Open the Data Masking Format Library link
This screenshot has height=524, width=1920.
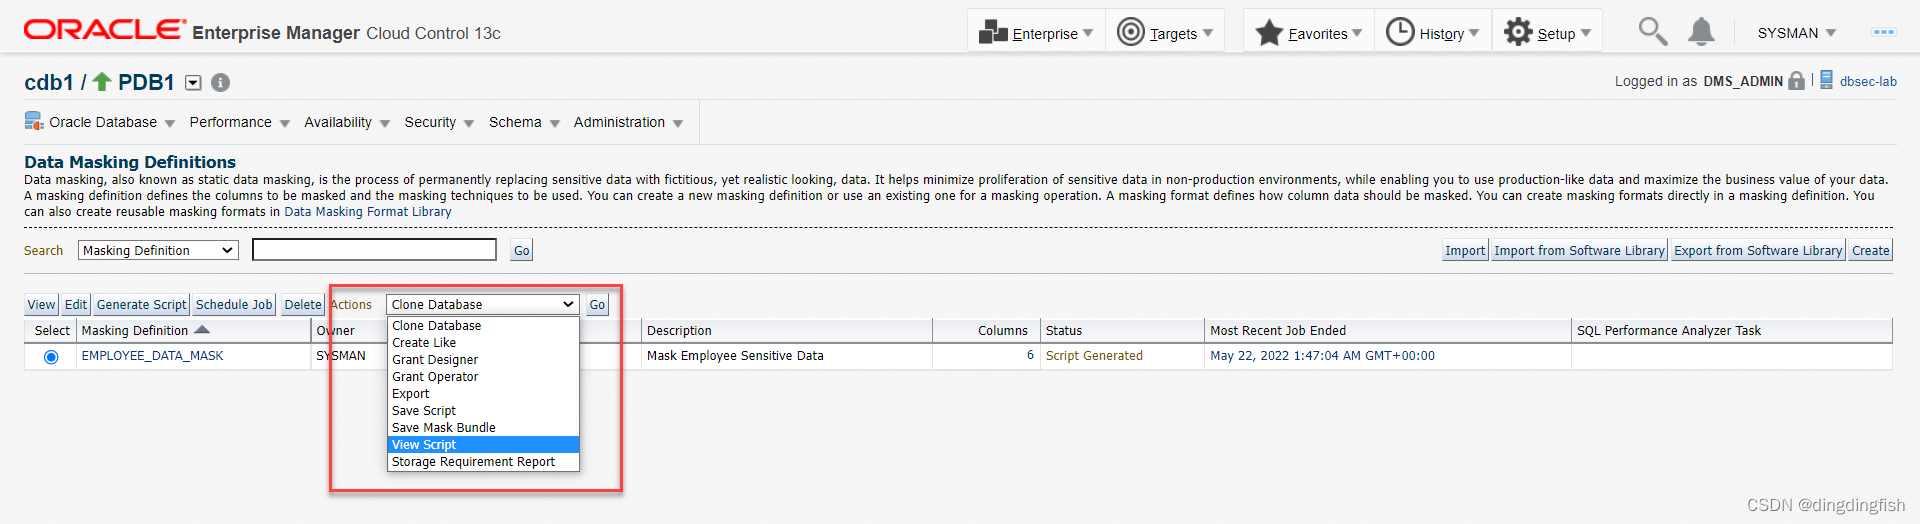pyautogui.click(x=368, y=212)
